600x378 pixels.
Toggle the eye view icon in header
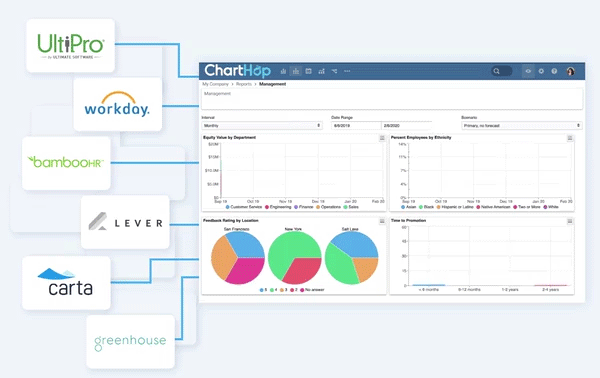coord(528,71)
